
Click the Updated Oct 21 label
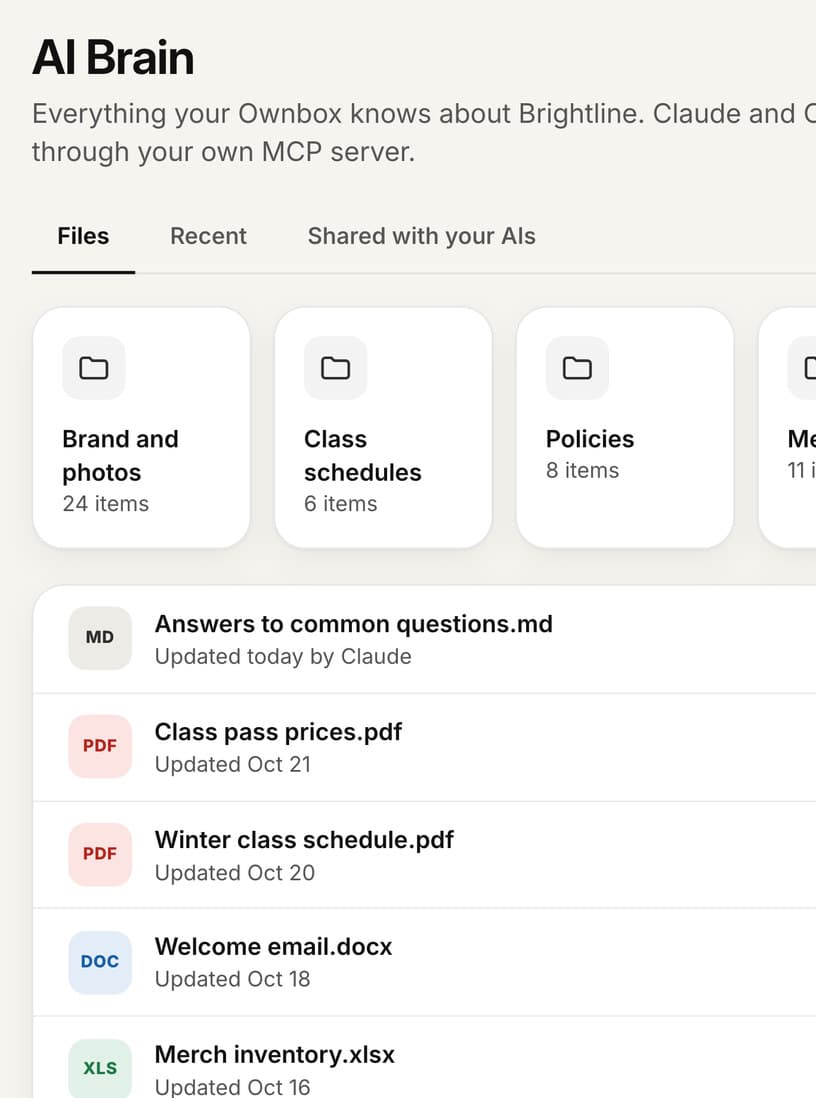coord(233,765)
